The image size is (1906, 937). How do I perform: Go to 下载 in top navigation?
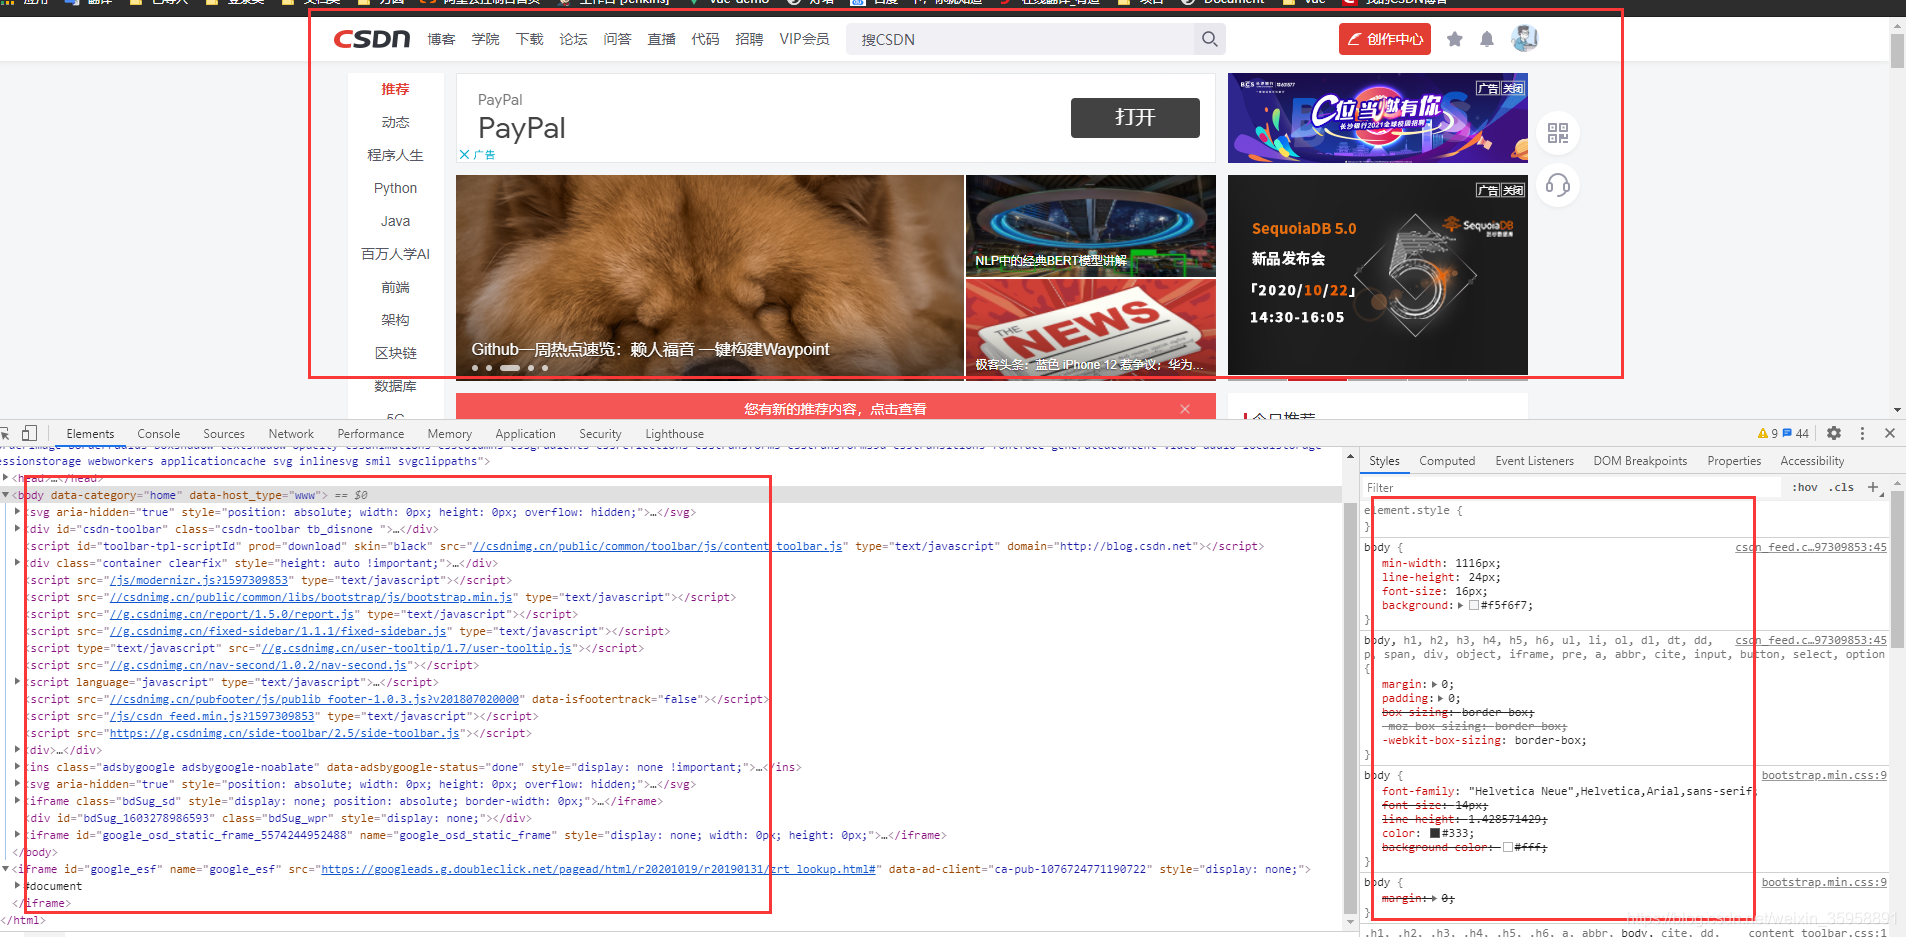pos(529,39)
